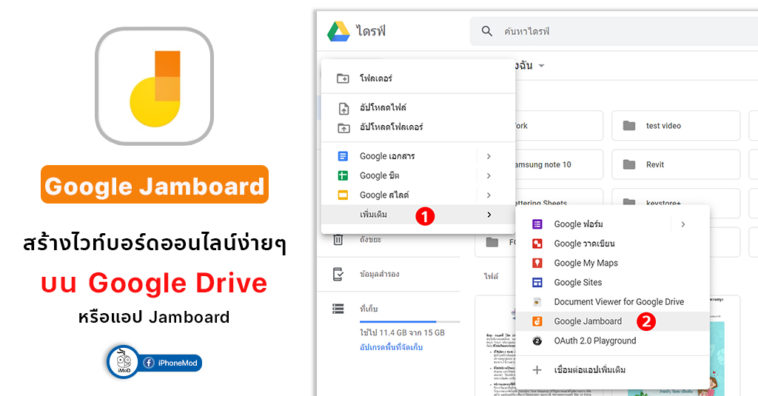The height and width of the screenshot is (396, 758).
Task: Select Google Forms in submenu
Action: click(x=613, y=224)
